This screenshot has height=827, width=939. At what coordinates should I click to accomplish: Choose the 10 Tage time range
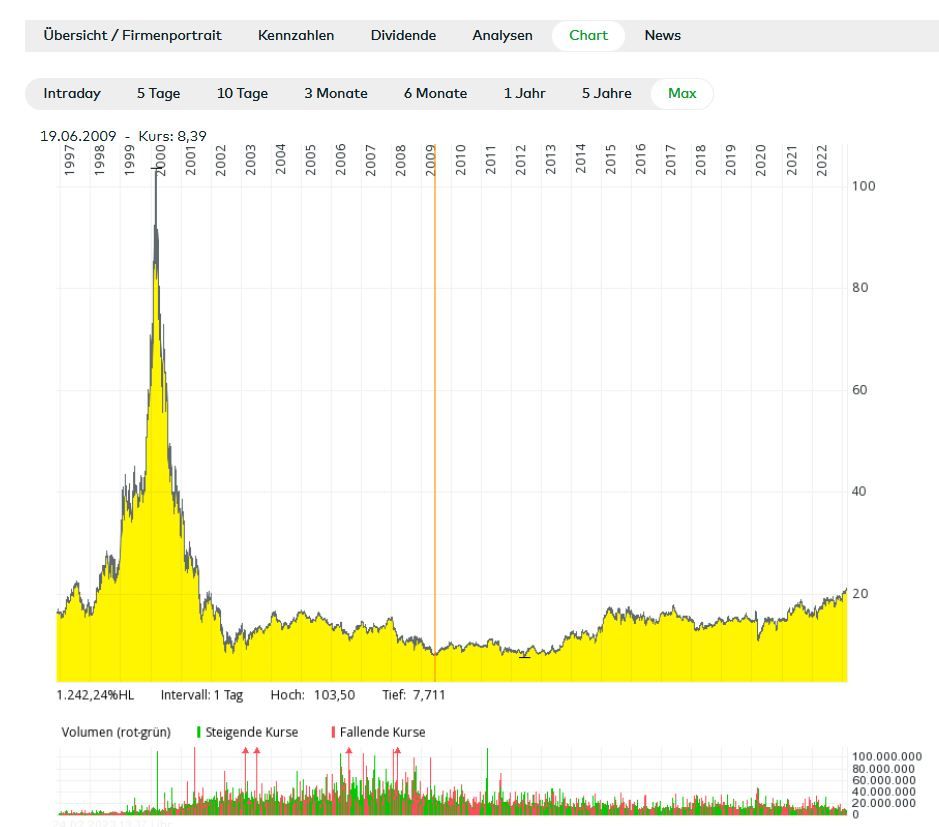242,93
